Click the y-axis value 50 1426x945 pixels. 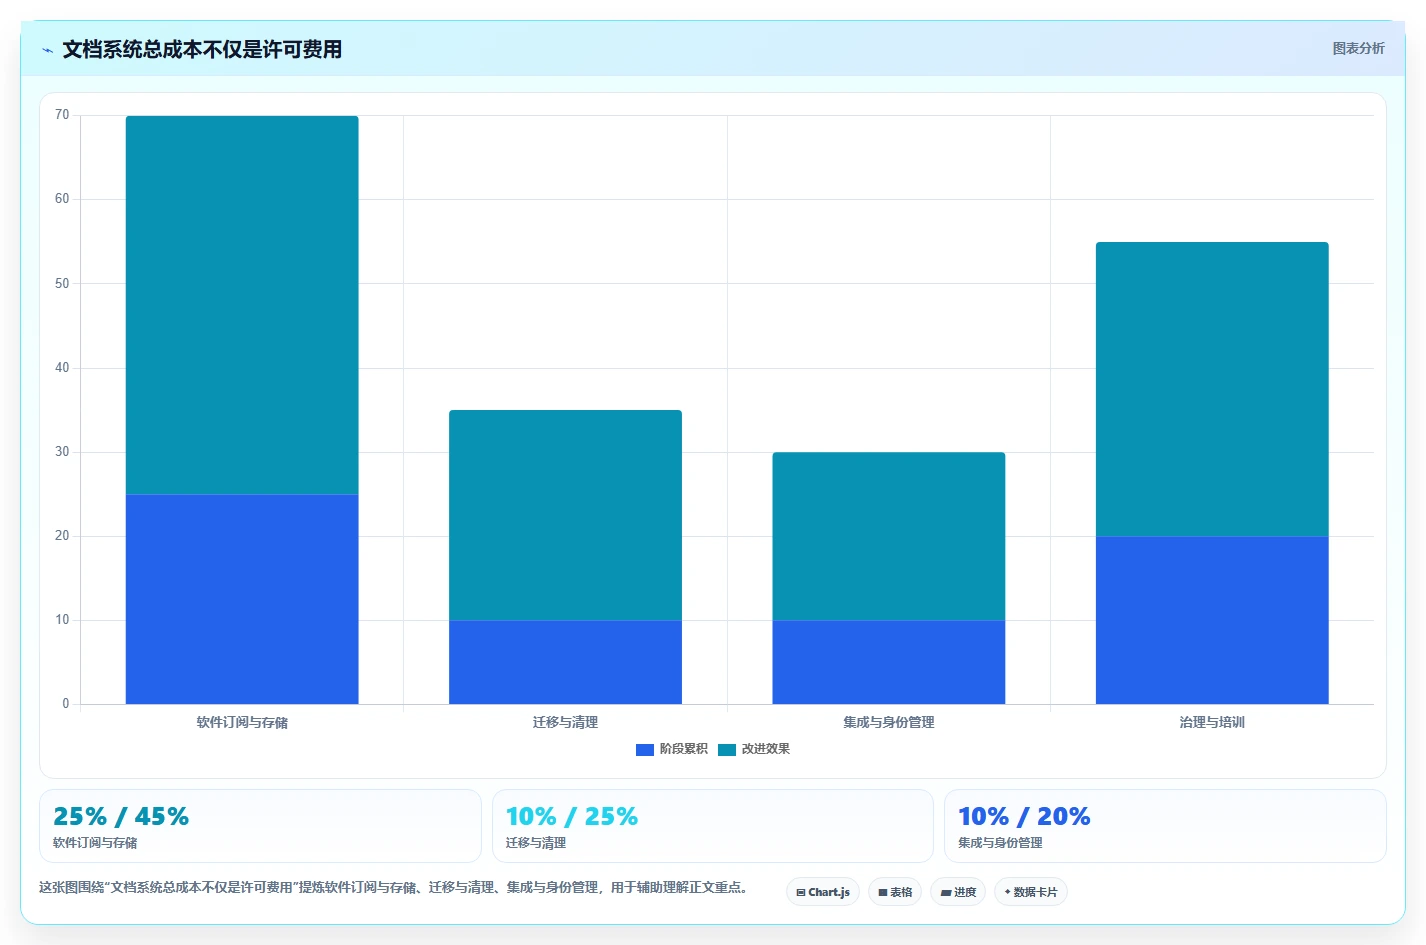(62, 284)
